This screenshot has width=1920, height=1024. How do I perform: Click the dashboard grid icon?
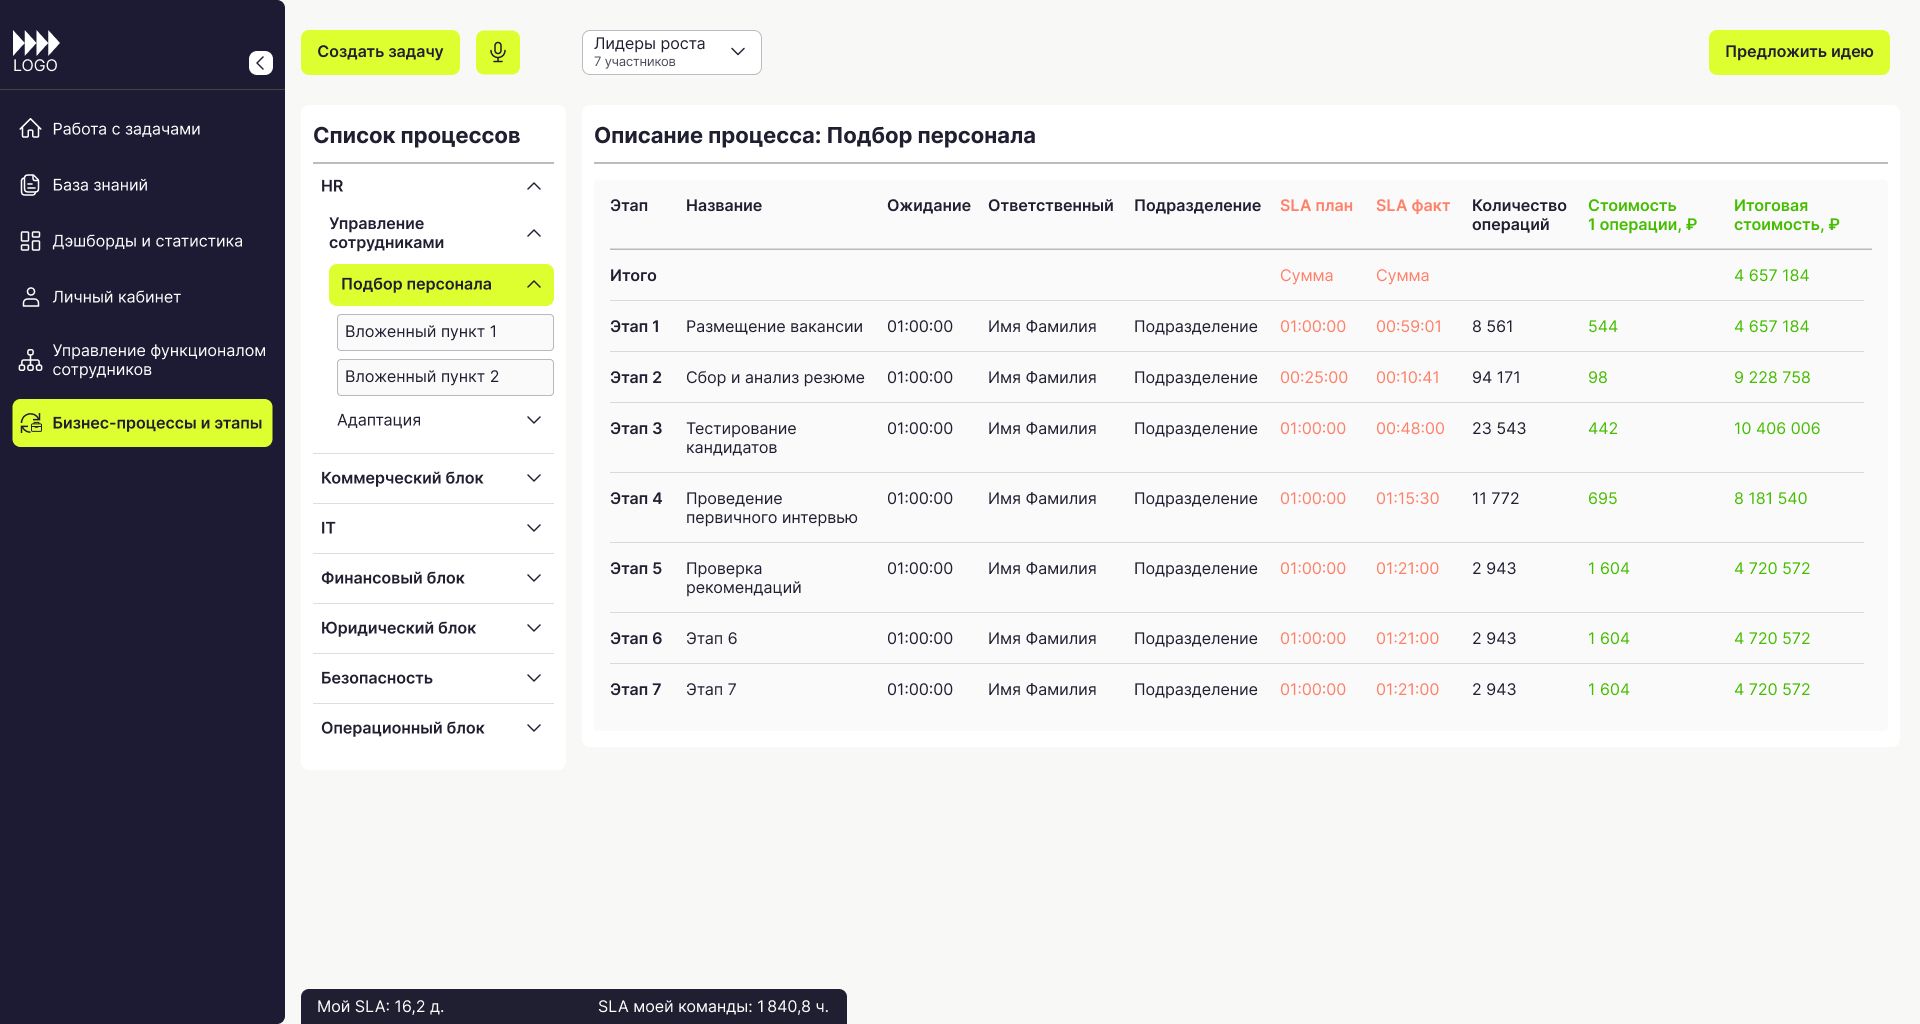[x=31, y=241]
